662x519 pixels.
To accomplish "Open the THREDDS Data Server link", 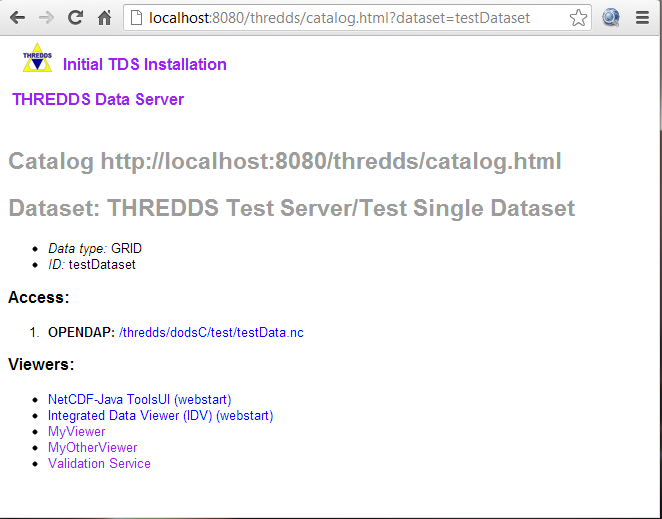I will 98,100.
